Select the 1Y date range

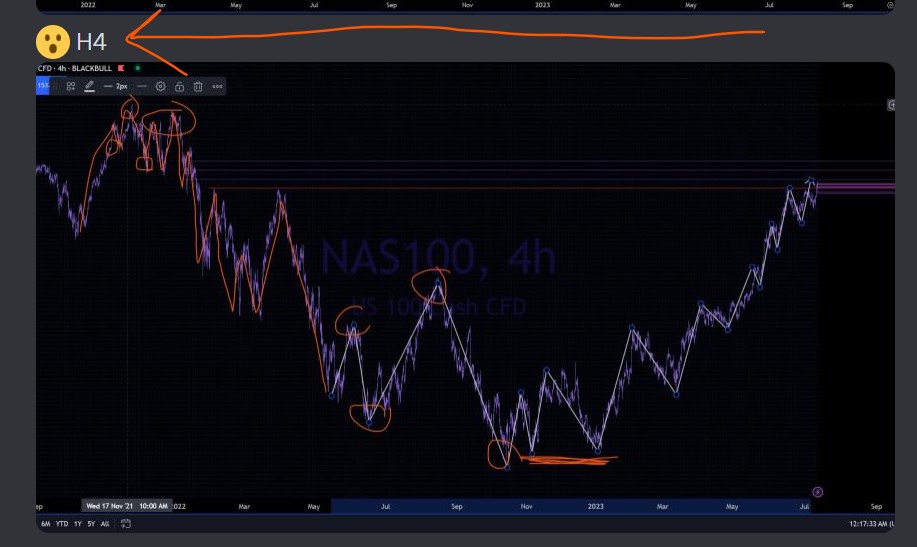78,524
